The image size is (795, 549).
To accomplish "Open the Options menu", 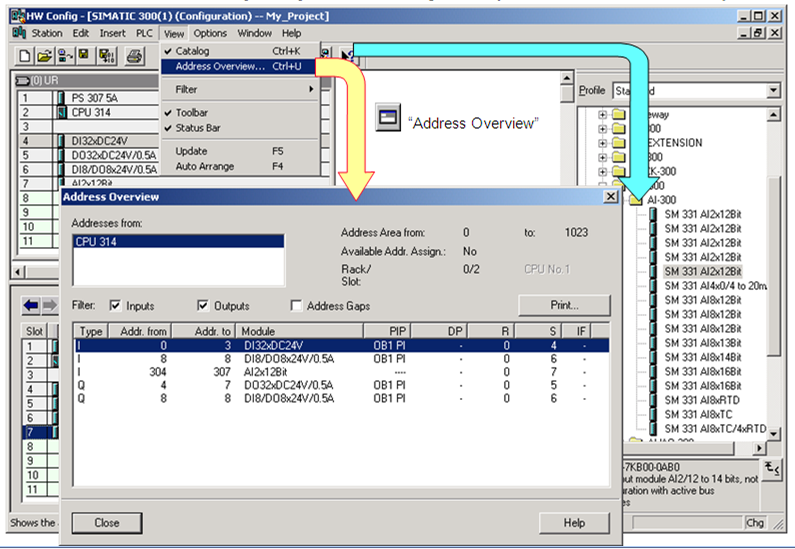I will tap(210, 33).
